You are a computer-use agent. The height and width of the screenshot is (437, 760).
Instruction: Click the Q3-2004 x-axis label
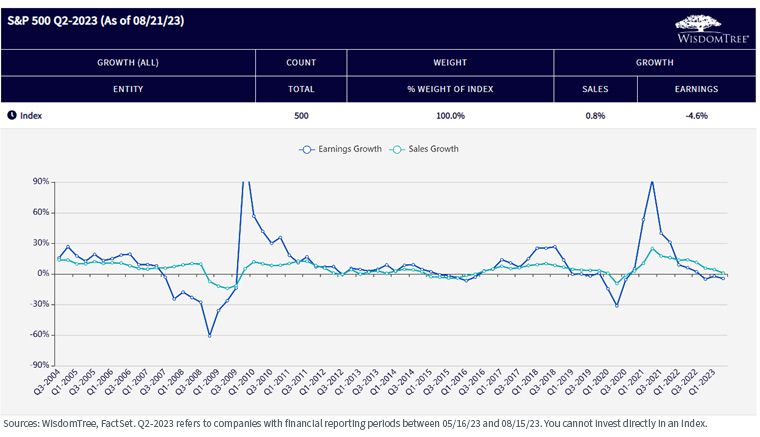tap(47, 382)
